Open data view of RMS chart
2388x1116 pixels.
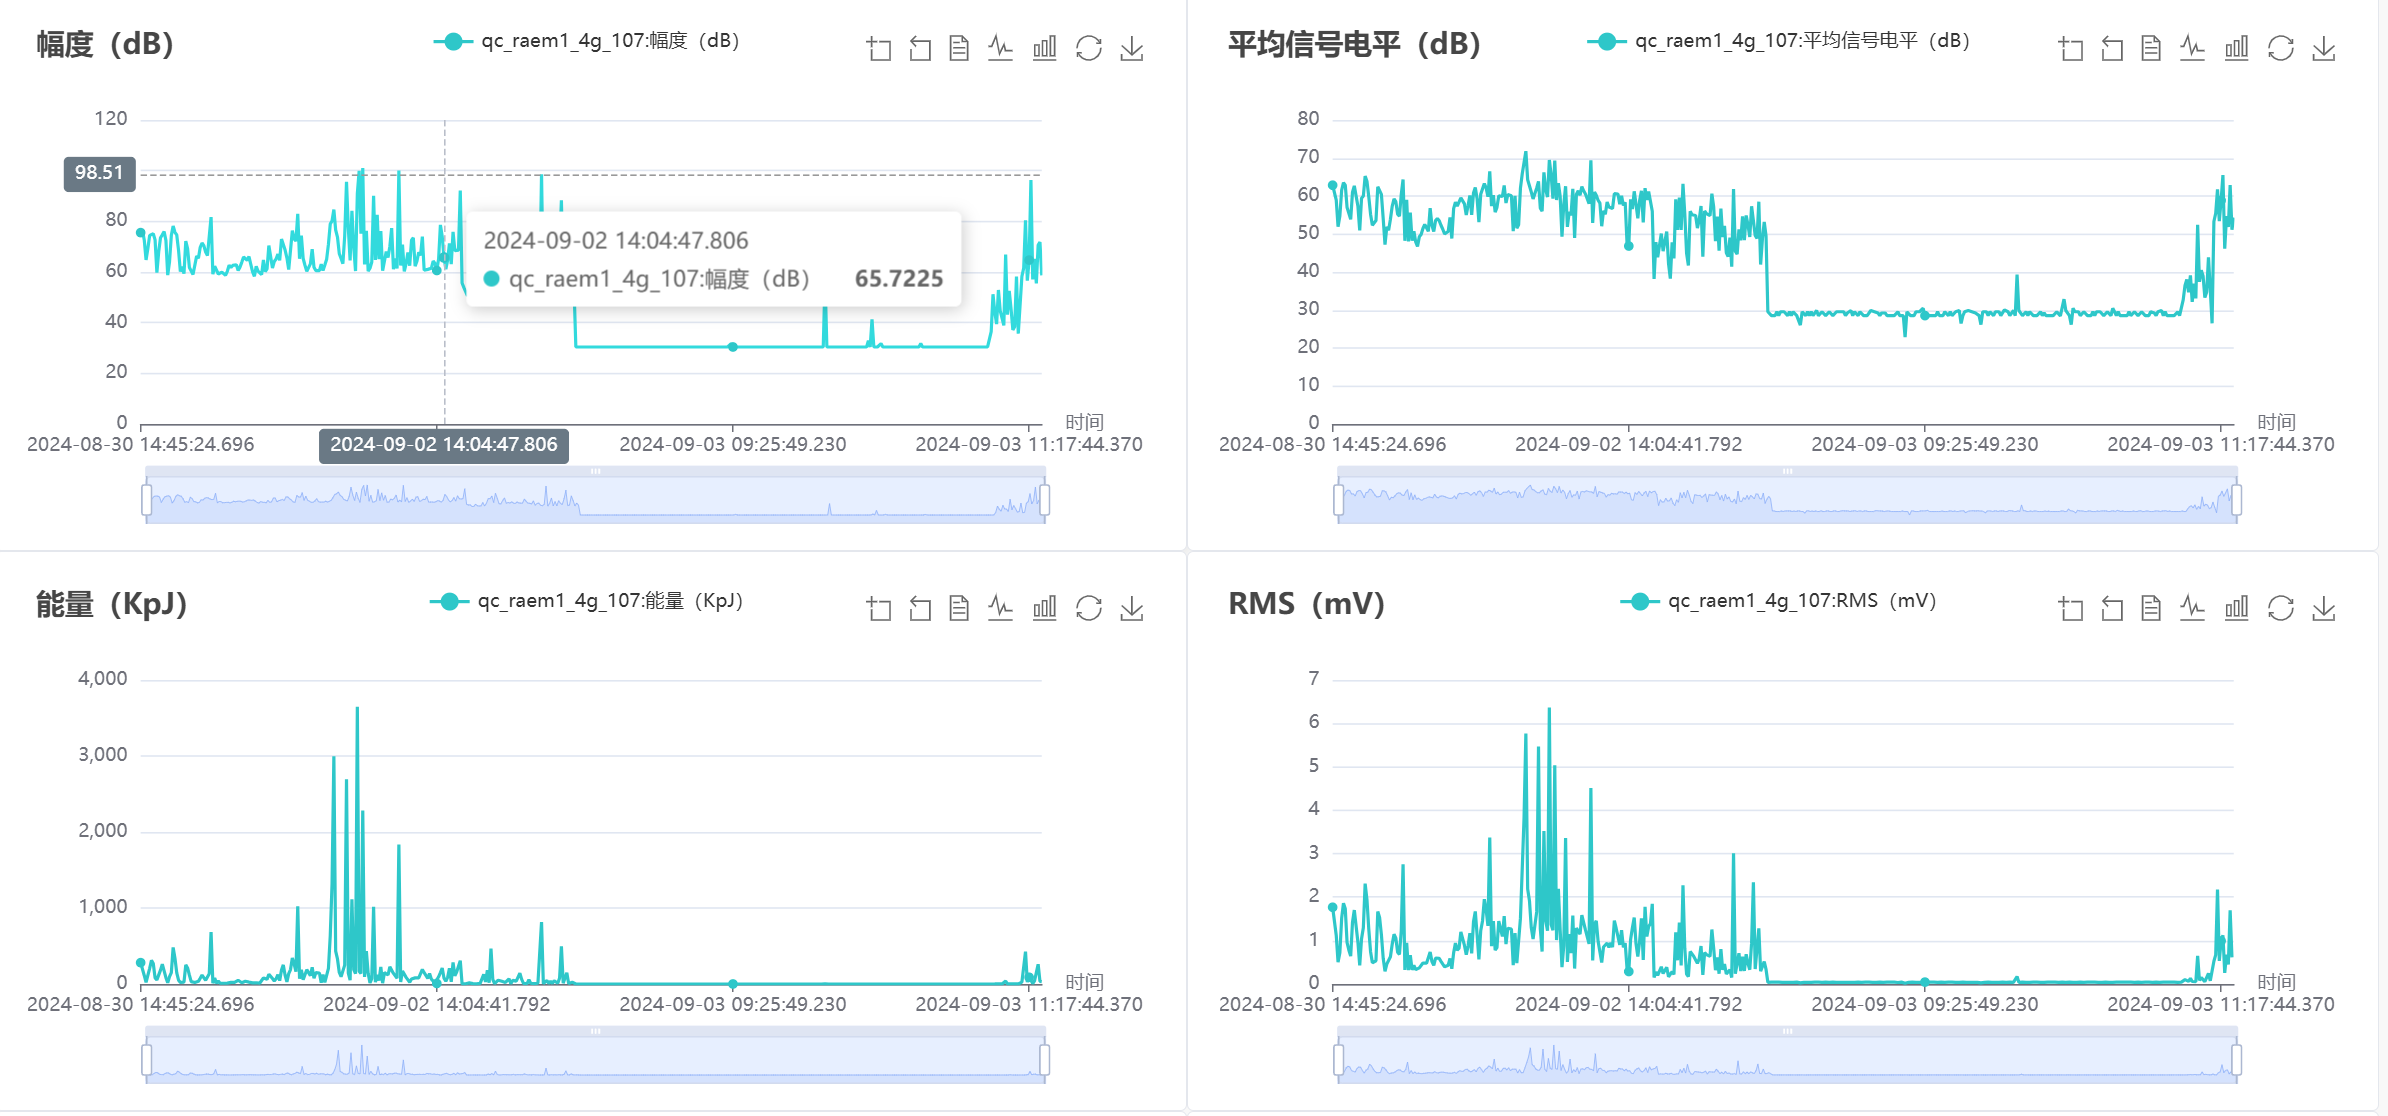click(2150, 607)
